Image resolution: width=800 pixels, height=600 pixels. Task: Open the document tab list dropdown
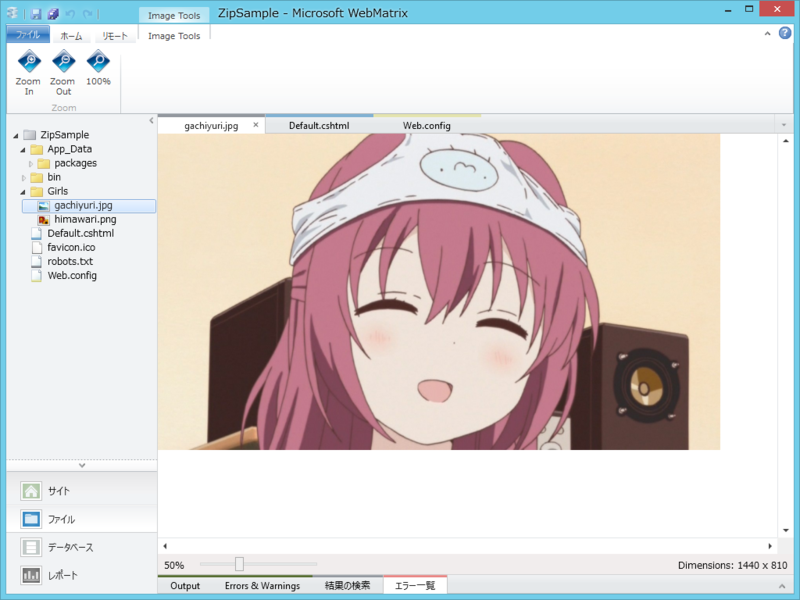(x=784, y=125)
